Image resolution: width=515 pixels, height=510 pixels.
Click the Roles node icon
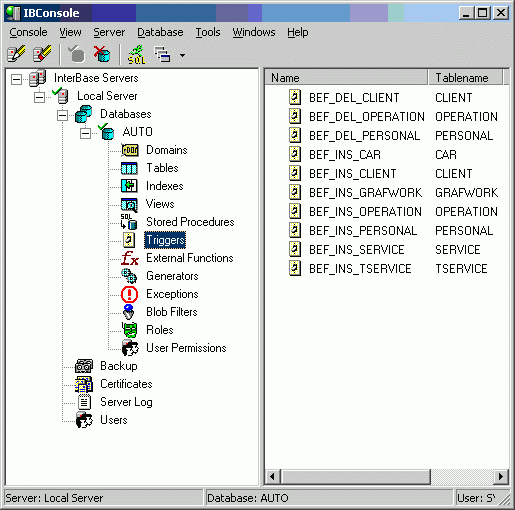(x=130, y=330)
